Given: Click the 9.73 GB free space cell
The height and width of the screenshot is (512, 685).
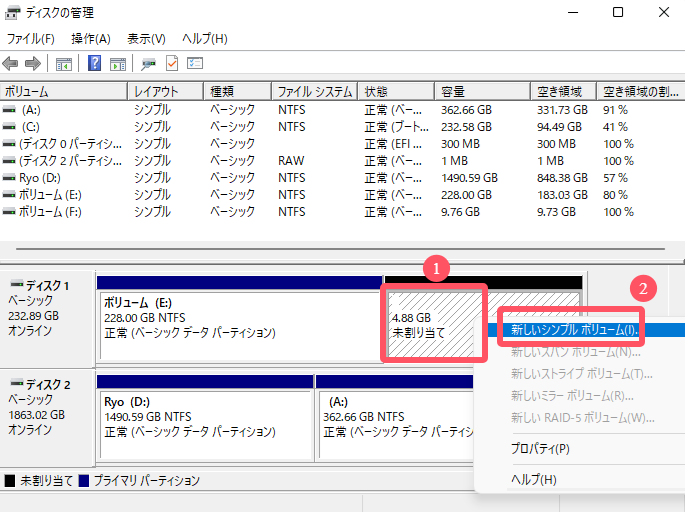Looking at the screenshot, I should 556,212.
